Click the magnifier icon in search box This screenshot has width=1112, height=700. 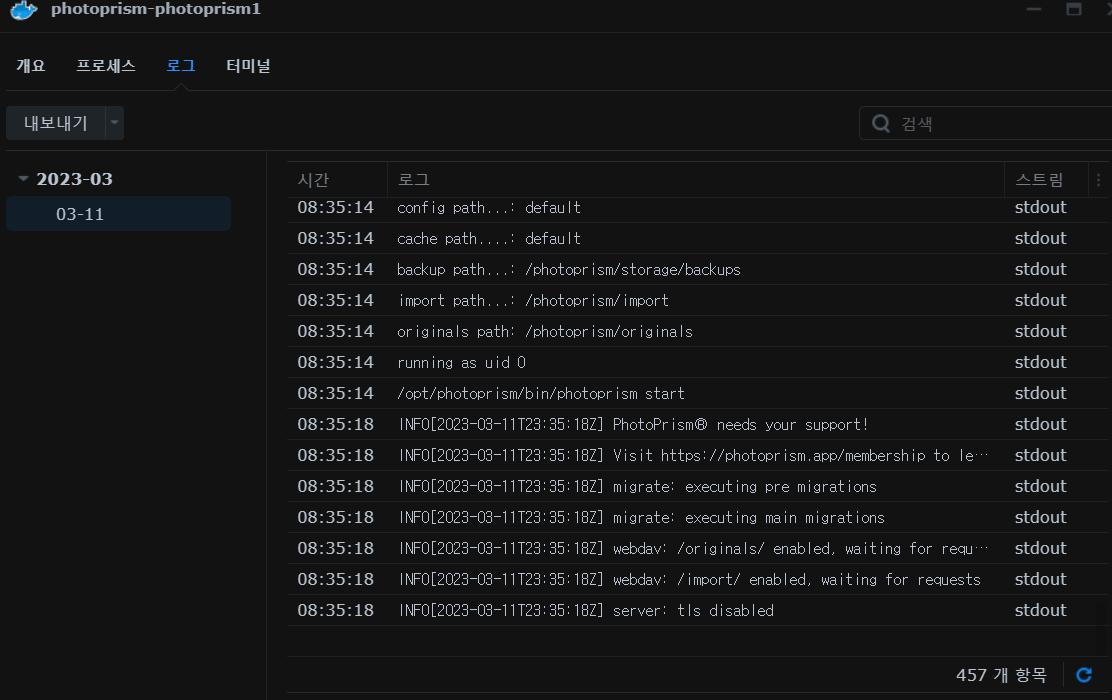click(x=881, y=123)
